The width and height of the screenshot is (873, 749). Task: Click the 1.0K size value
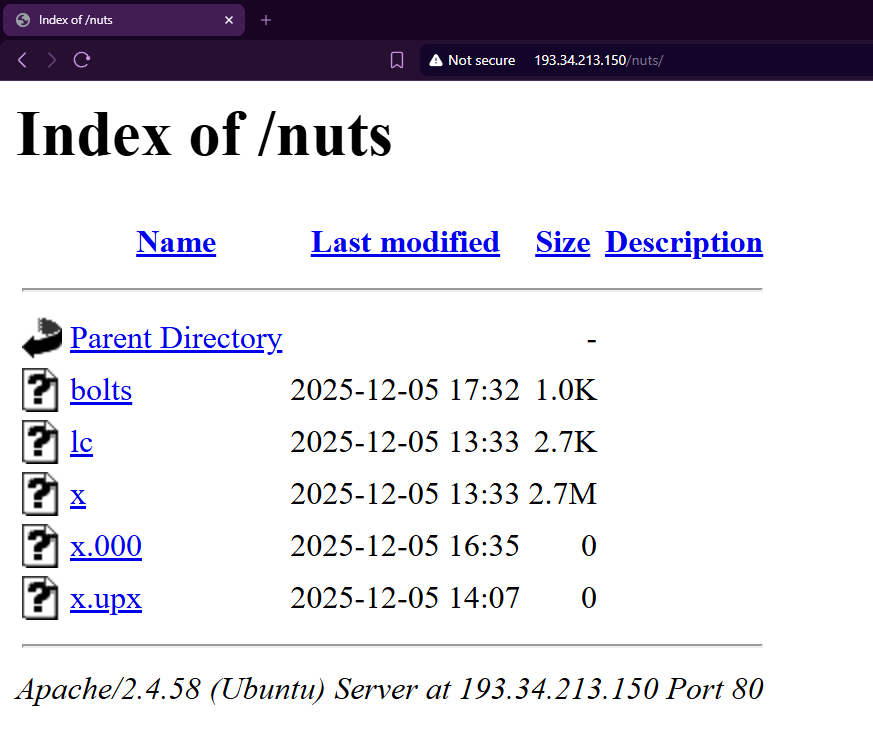(x=566, y=390)
